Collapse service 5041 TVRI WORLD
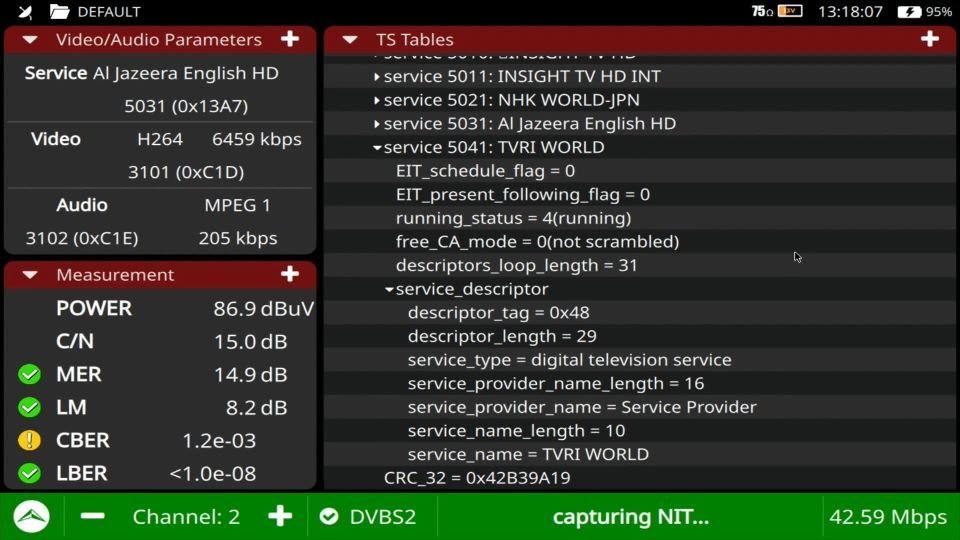Image resolution: width=960 pixels, height=540 pixels. [377, 148]
